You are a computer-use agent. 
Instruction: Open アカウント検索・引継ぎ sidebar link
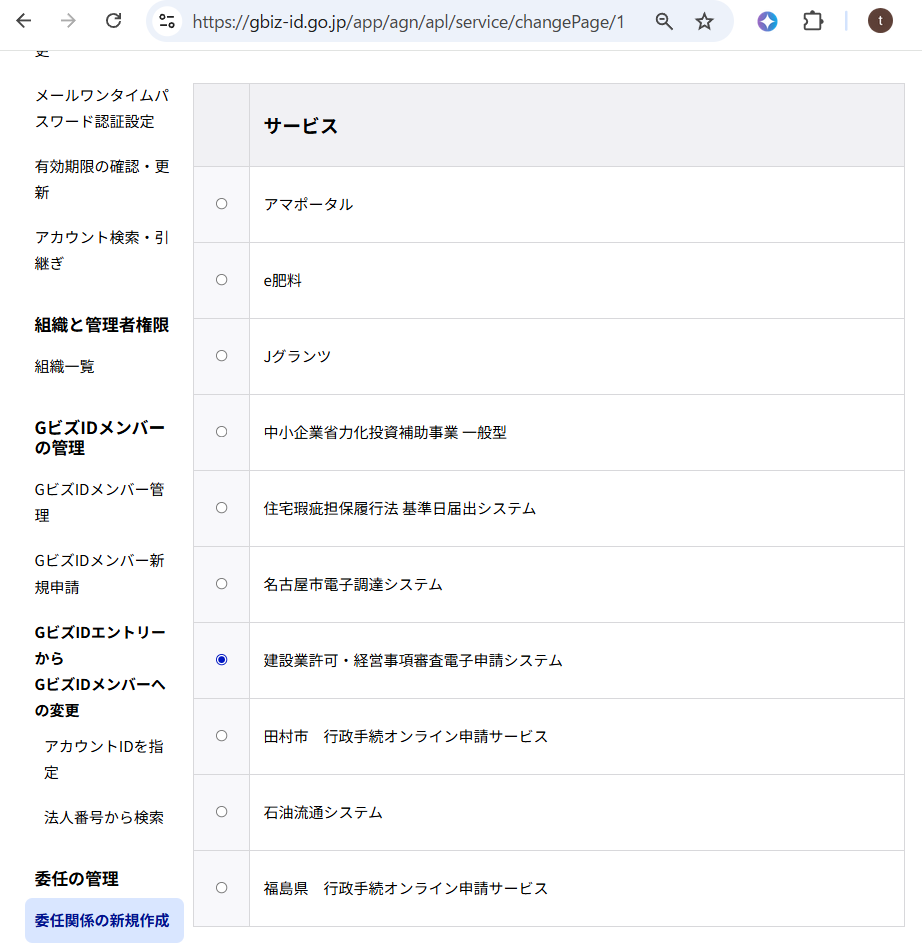(x=102, y=250)
